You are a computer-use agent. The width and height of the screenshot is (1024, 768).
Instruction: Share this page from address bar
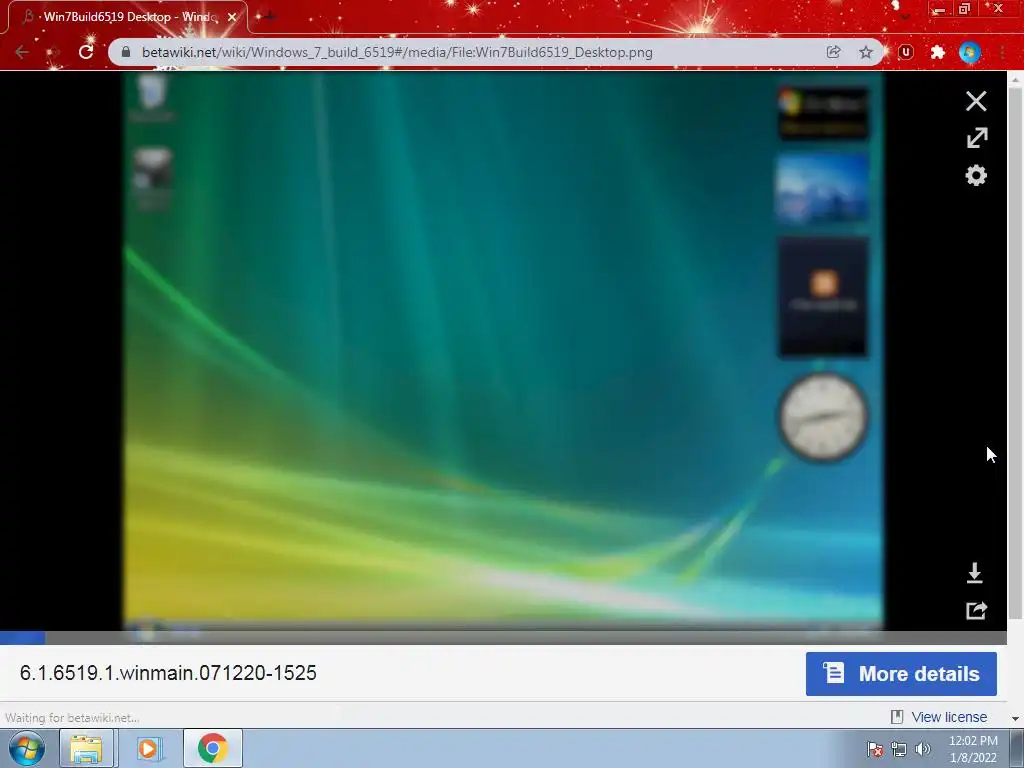(833, 52)
